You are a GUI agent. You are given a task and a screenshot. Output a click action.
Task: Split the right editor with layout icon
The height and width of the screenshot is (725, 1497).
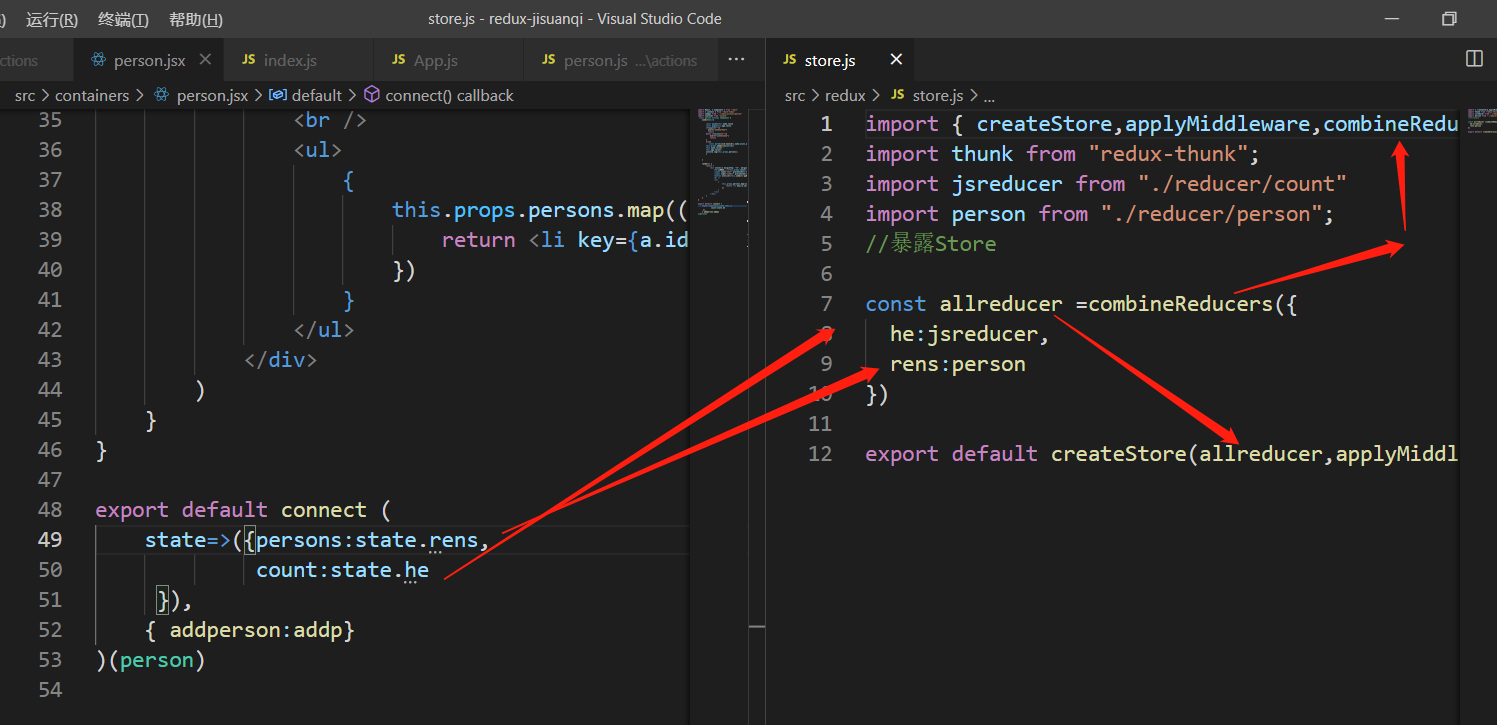(1474, 59)
